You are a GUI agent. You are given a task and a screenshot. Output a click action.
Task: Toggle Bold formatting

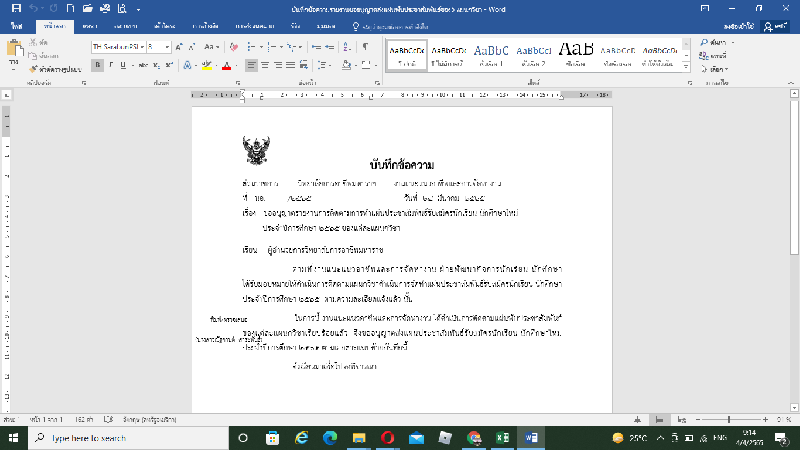[x=97, y=66]
